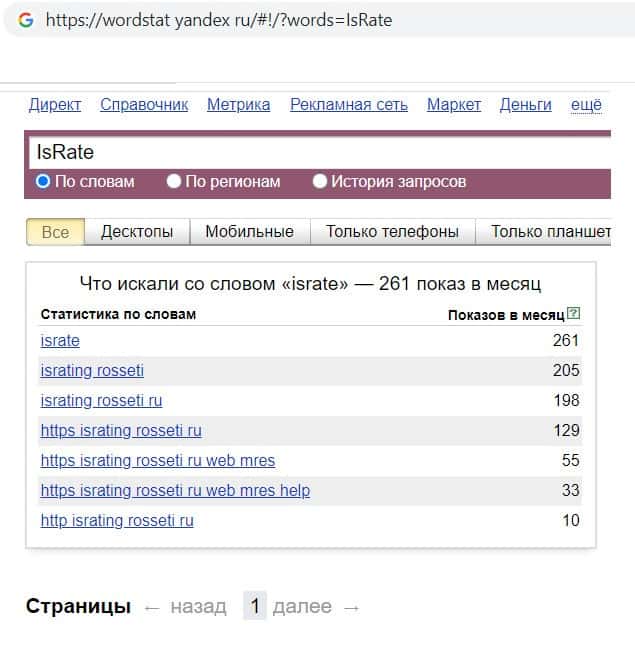Select the История запросов radio button
The height and width of the screenshot is (650, 635).
click(320, 182)
